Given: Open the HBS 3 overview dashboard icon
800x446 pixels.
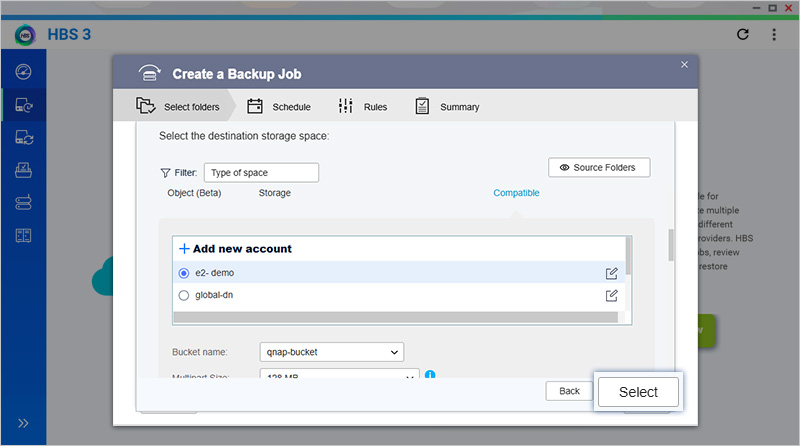Looking at the screenshot, I should (23, 72).
